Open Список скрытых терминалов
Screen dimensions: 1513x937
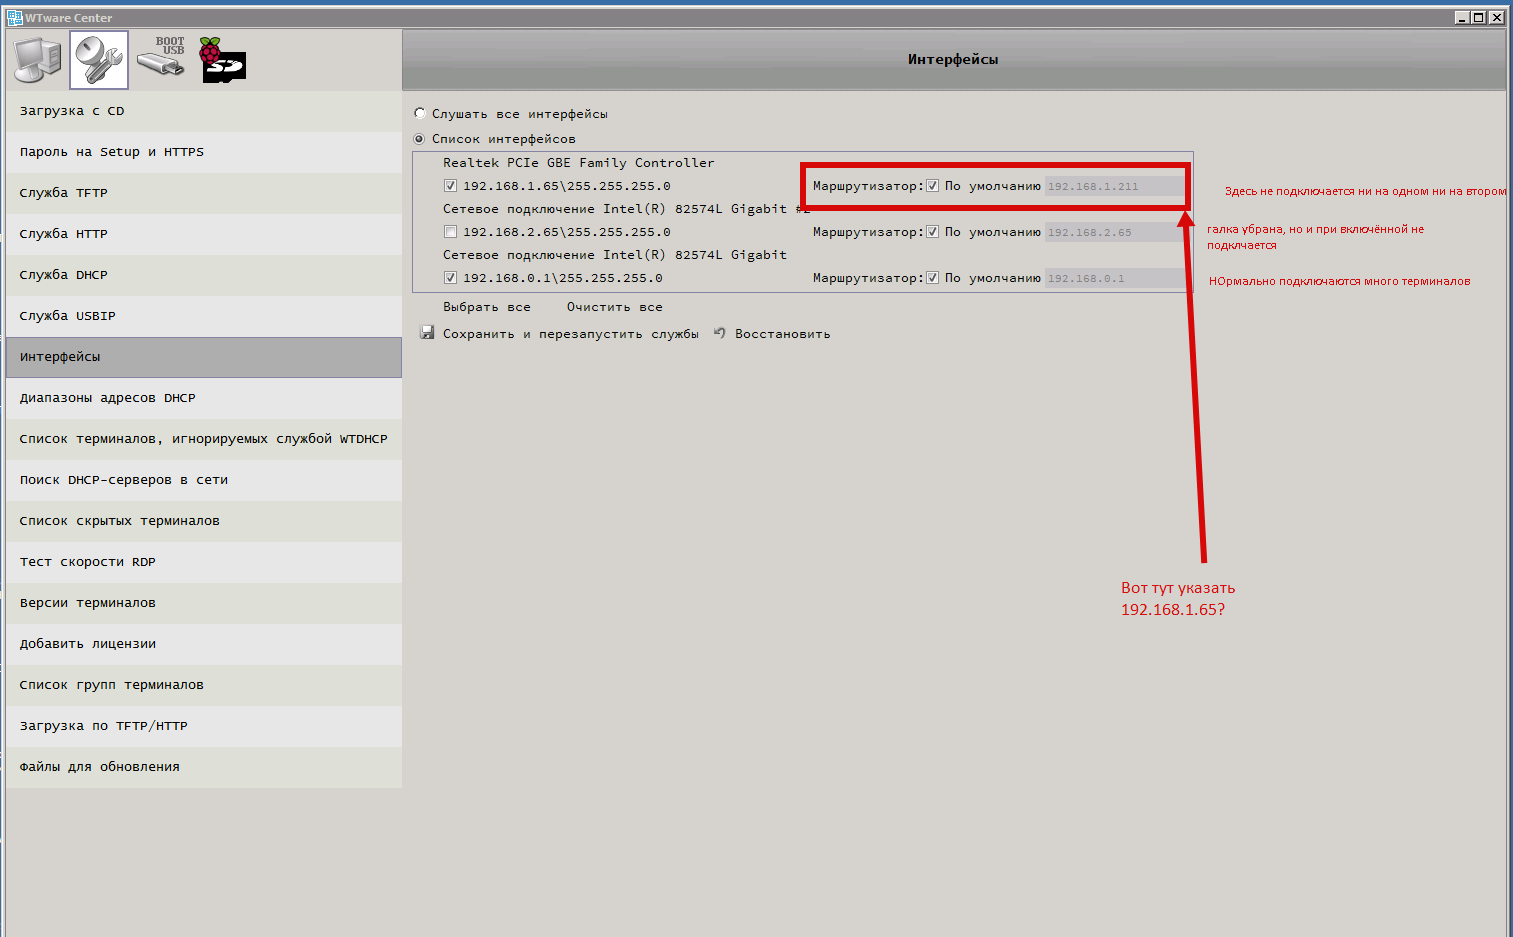204,521
